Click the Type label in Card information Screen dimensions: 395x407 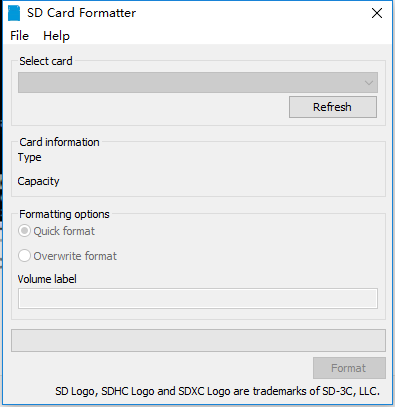(x=30, y=157)
